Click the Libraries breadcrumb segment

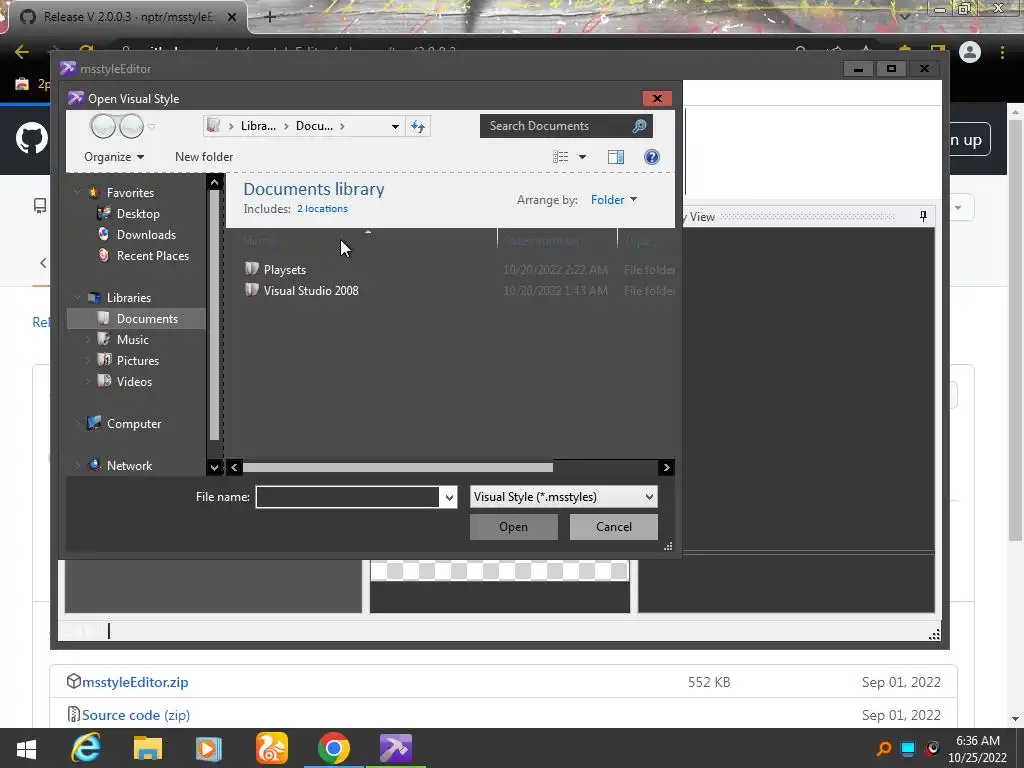point(258,126)
